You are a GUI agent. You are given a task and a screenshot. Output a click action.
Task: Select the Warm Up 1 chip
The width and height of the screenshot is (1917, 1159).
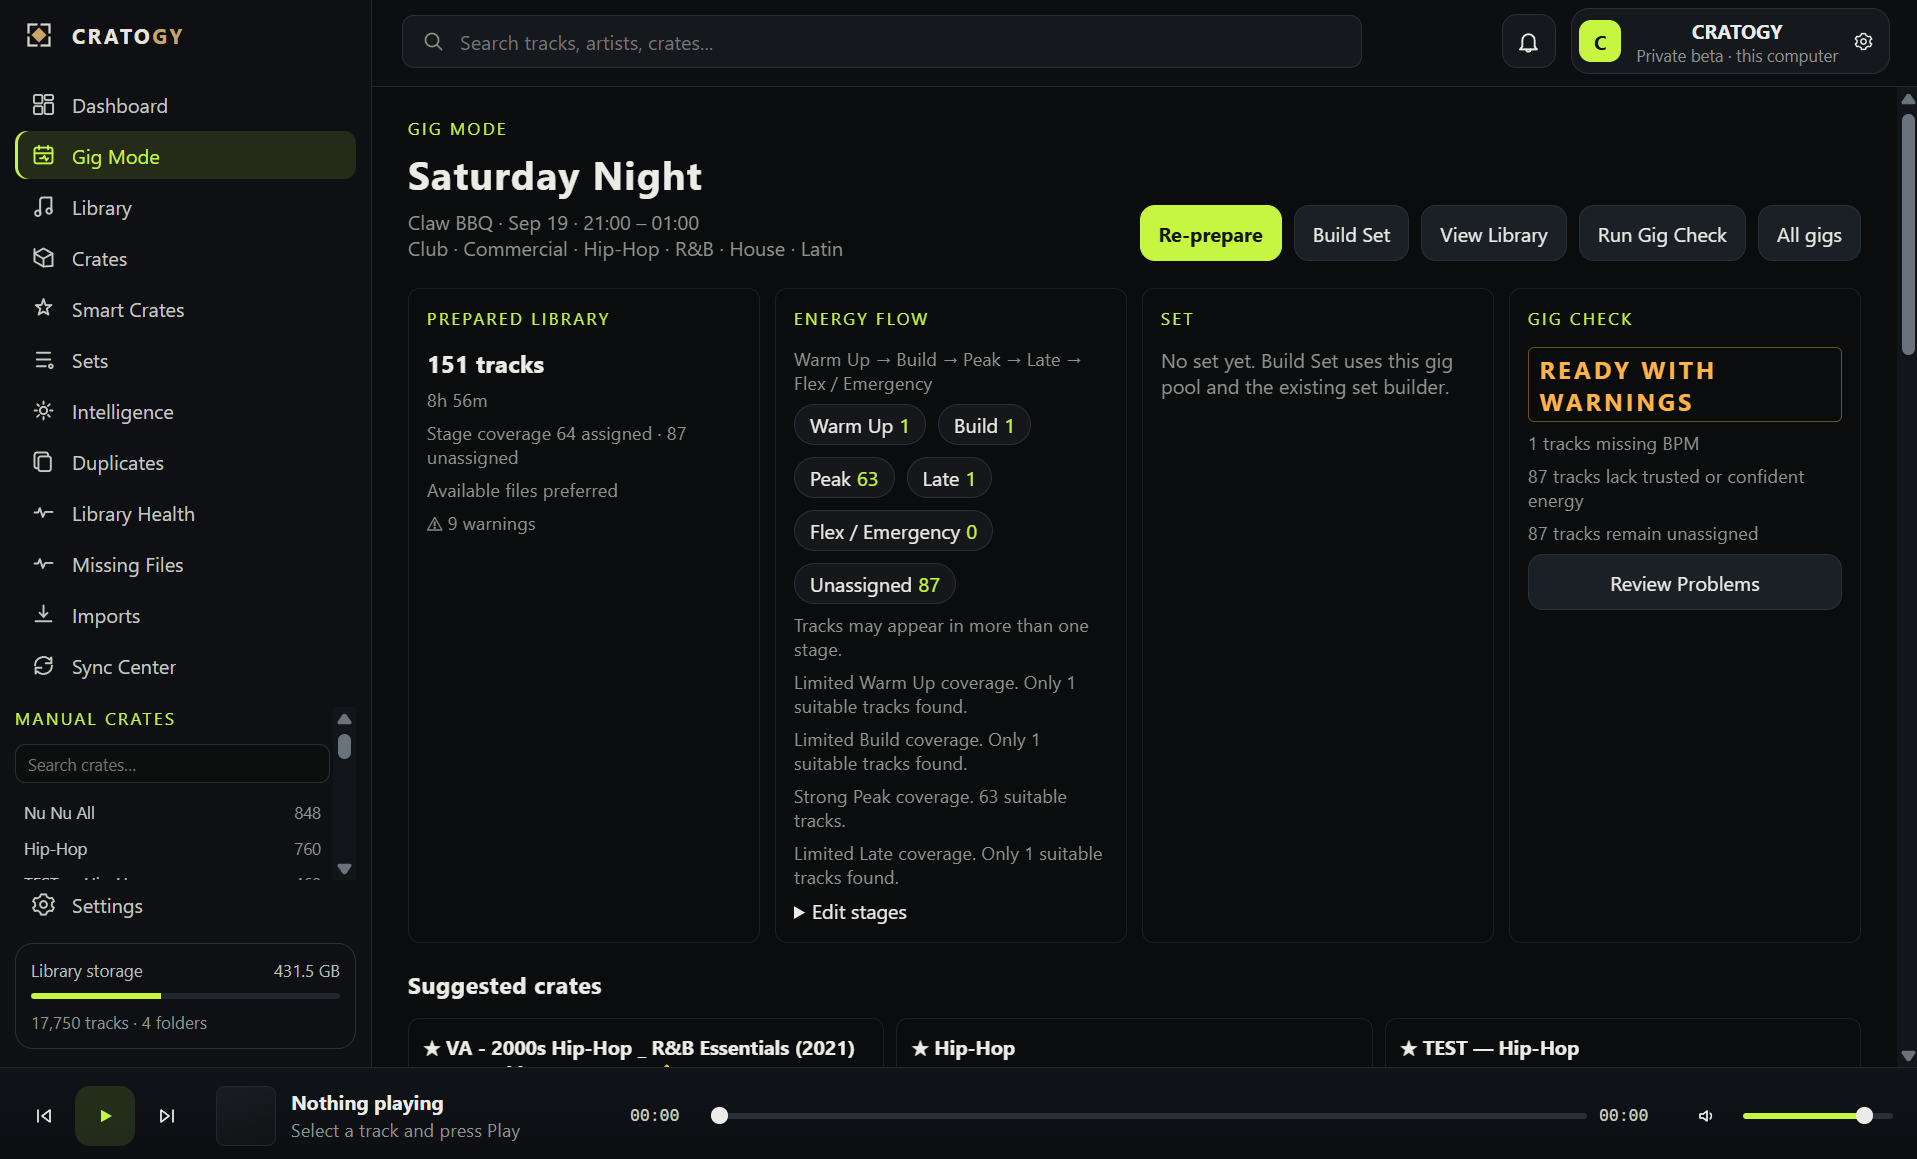(859, 426)
